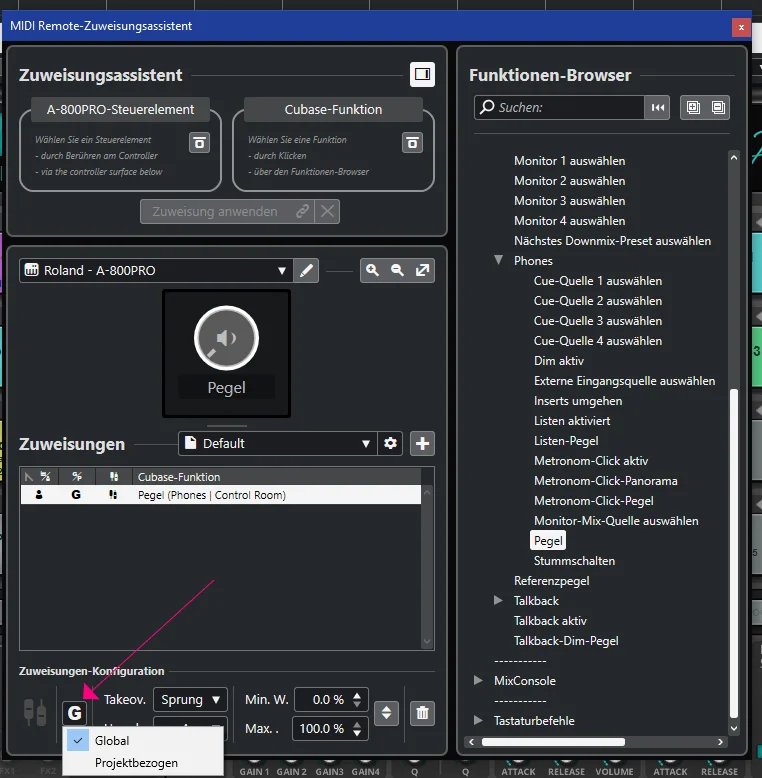Select Talkback aktiv function
The height and width of the screenshot is (778, 762).
tap(550, 621)
